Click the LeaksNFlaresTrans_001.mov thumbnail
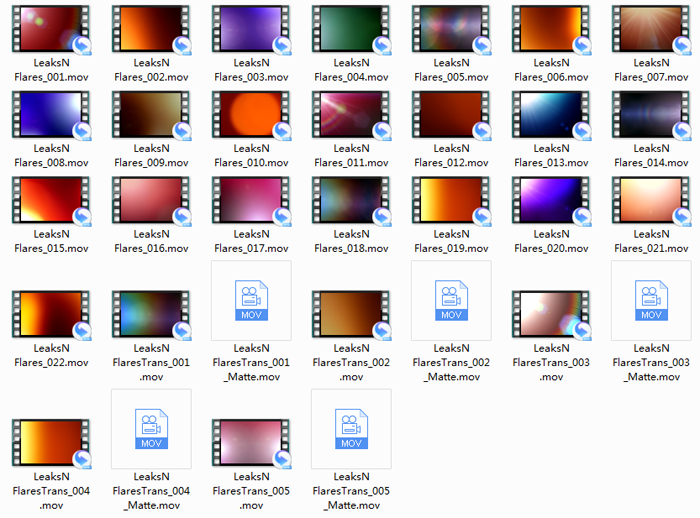This screenshot has width=700, height=518. tap(150, 315)
